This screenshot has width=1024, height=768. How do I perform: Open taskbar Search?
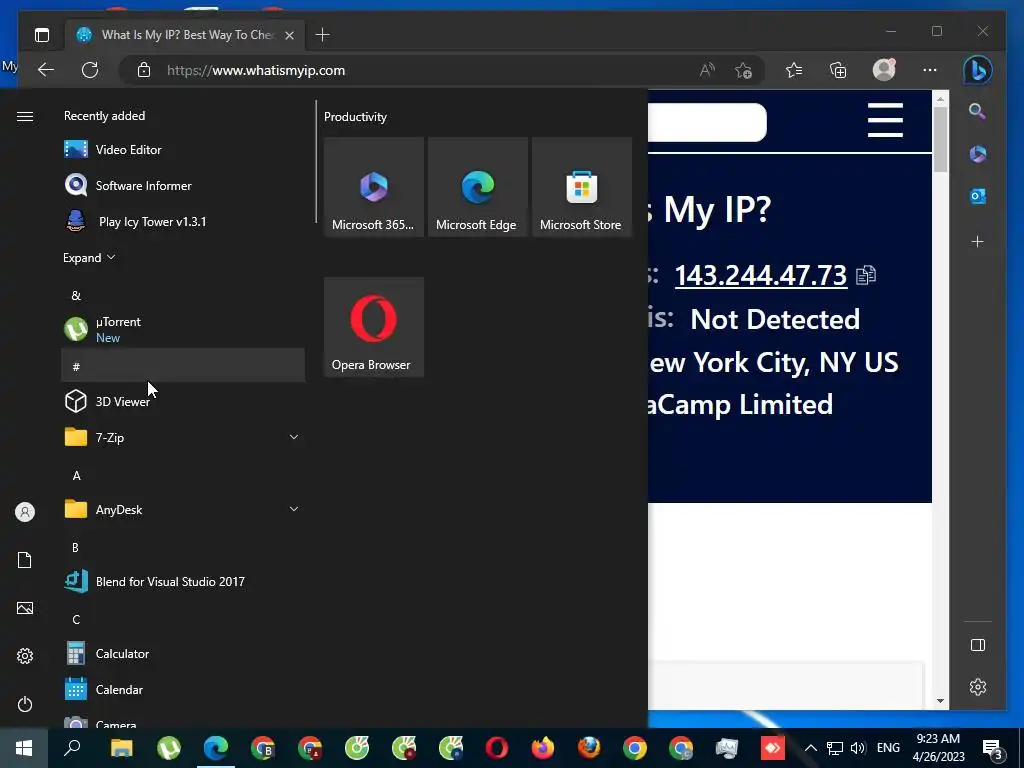(72, 748)
